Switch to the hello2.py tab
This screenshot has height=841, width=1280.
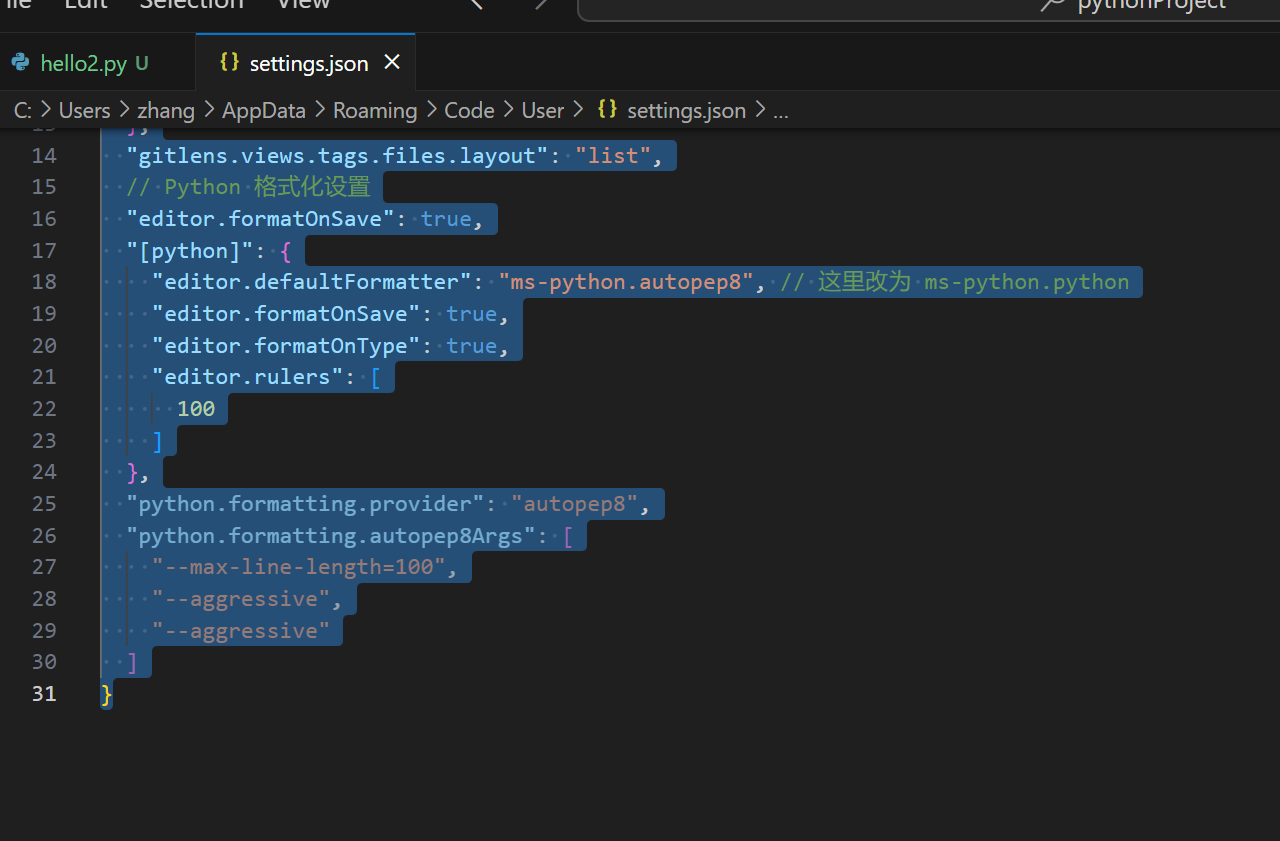pos(83,62)
